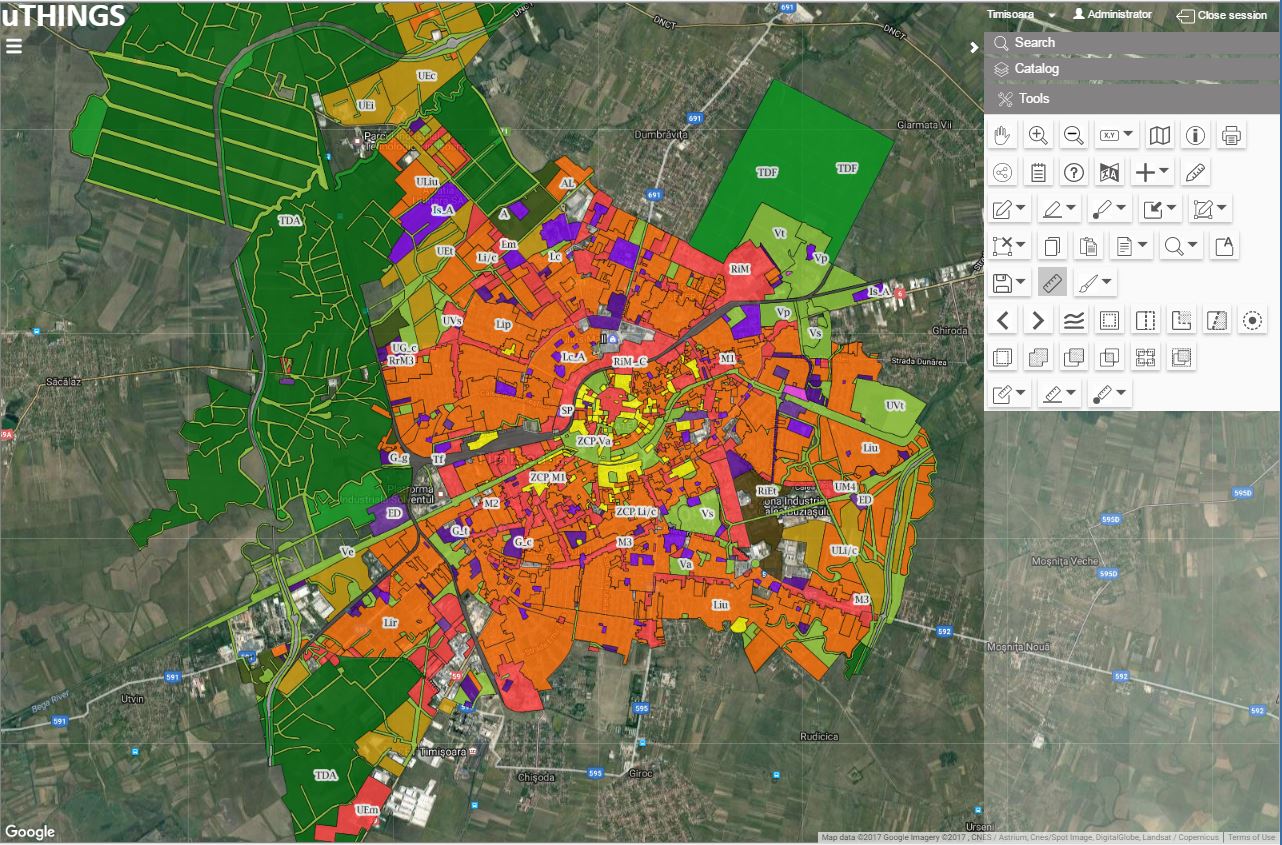This screenshot has width=1282, height=845.
Task: Expand the Save floppy disk dropdown
Action: tap(1009, 283)
